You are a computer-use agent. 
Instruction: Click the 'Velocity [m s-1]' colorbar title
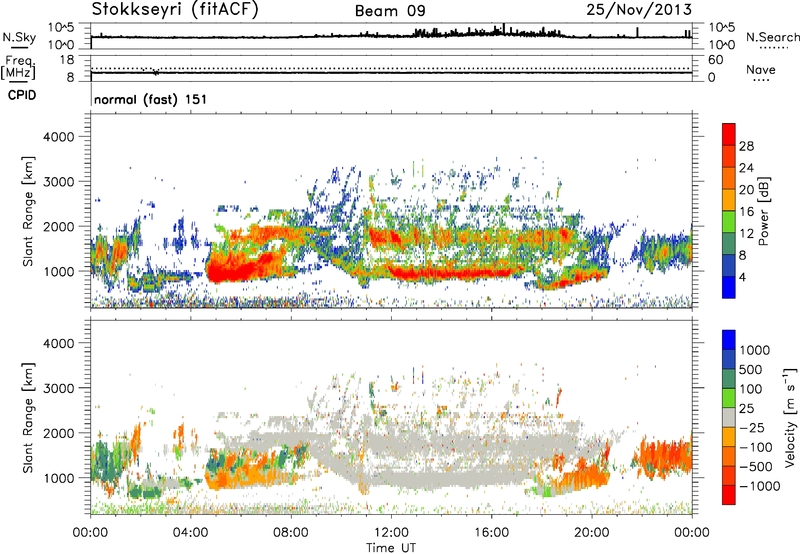pyautogui.click(x=790, y=417)
